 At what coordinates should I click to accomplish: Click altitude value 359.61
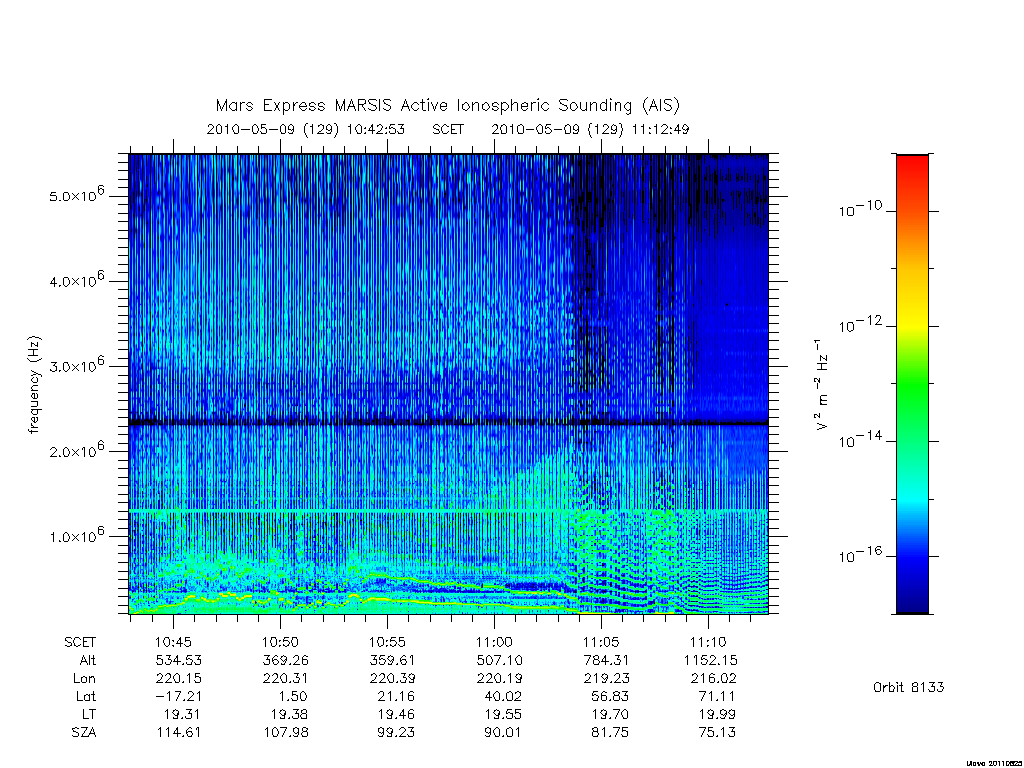coord(392,660)
